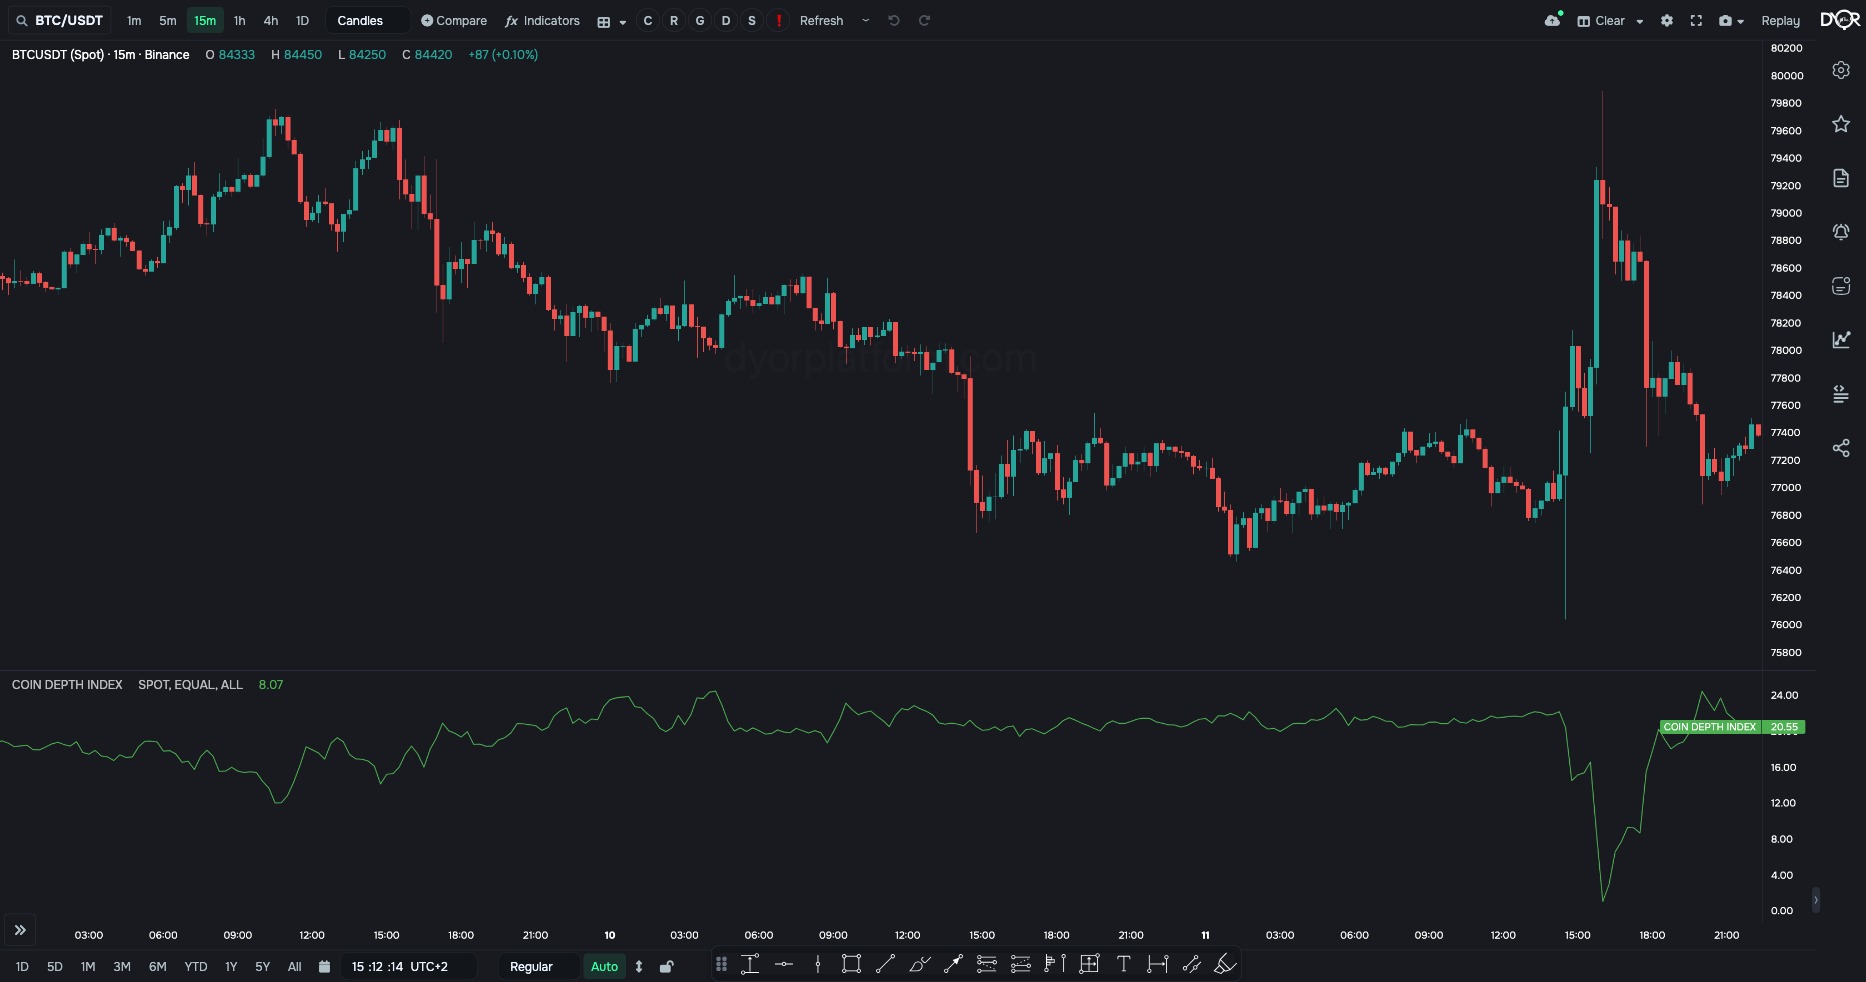Select the brush drawing tool

(919, 964)
